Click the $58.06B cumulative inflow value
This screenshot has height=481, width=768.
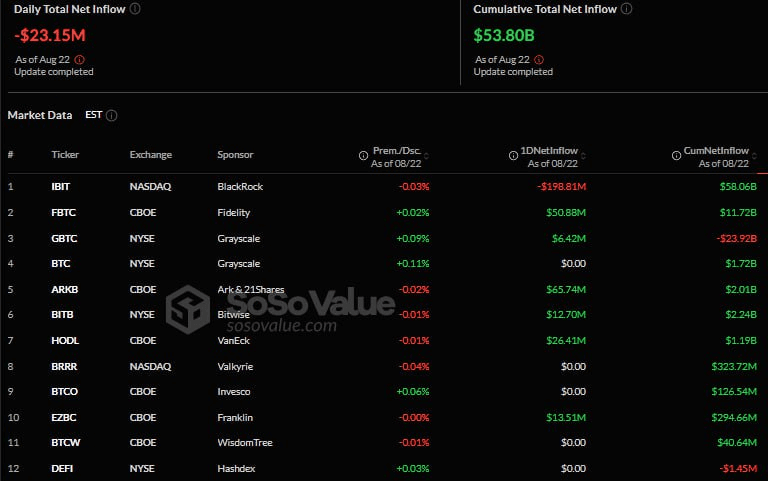point(738,187)
